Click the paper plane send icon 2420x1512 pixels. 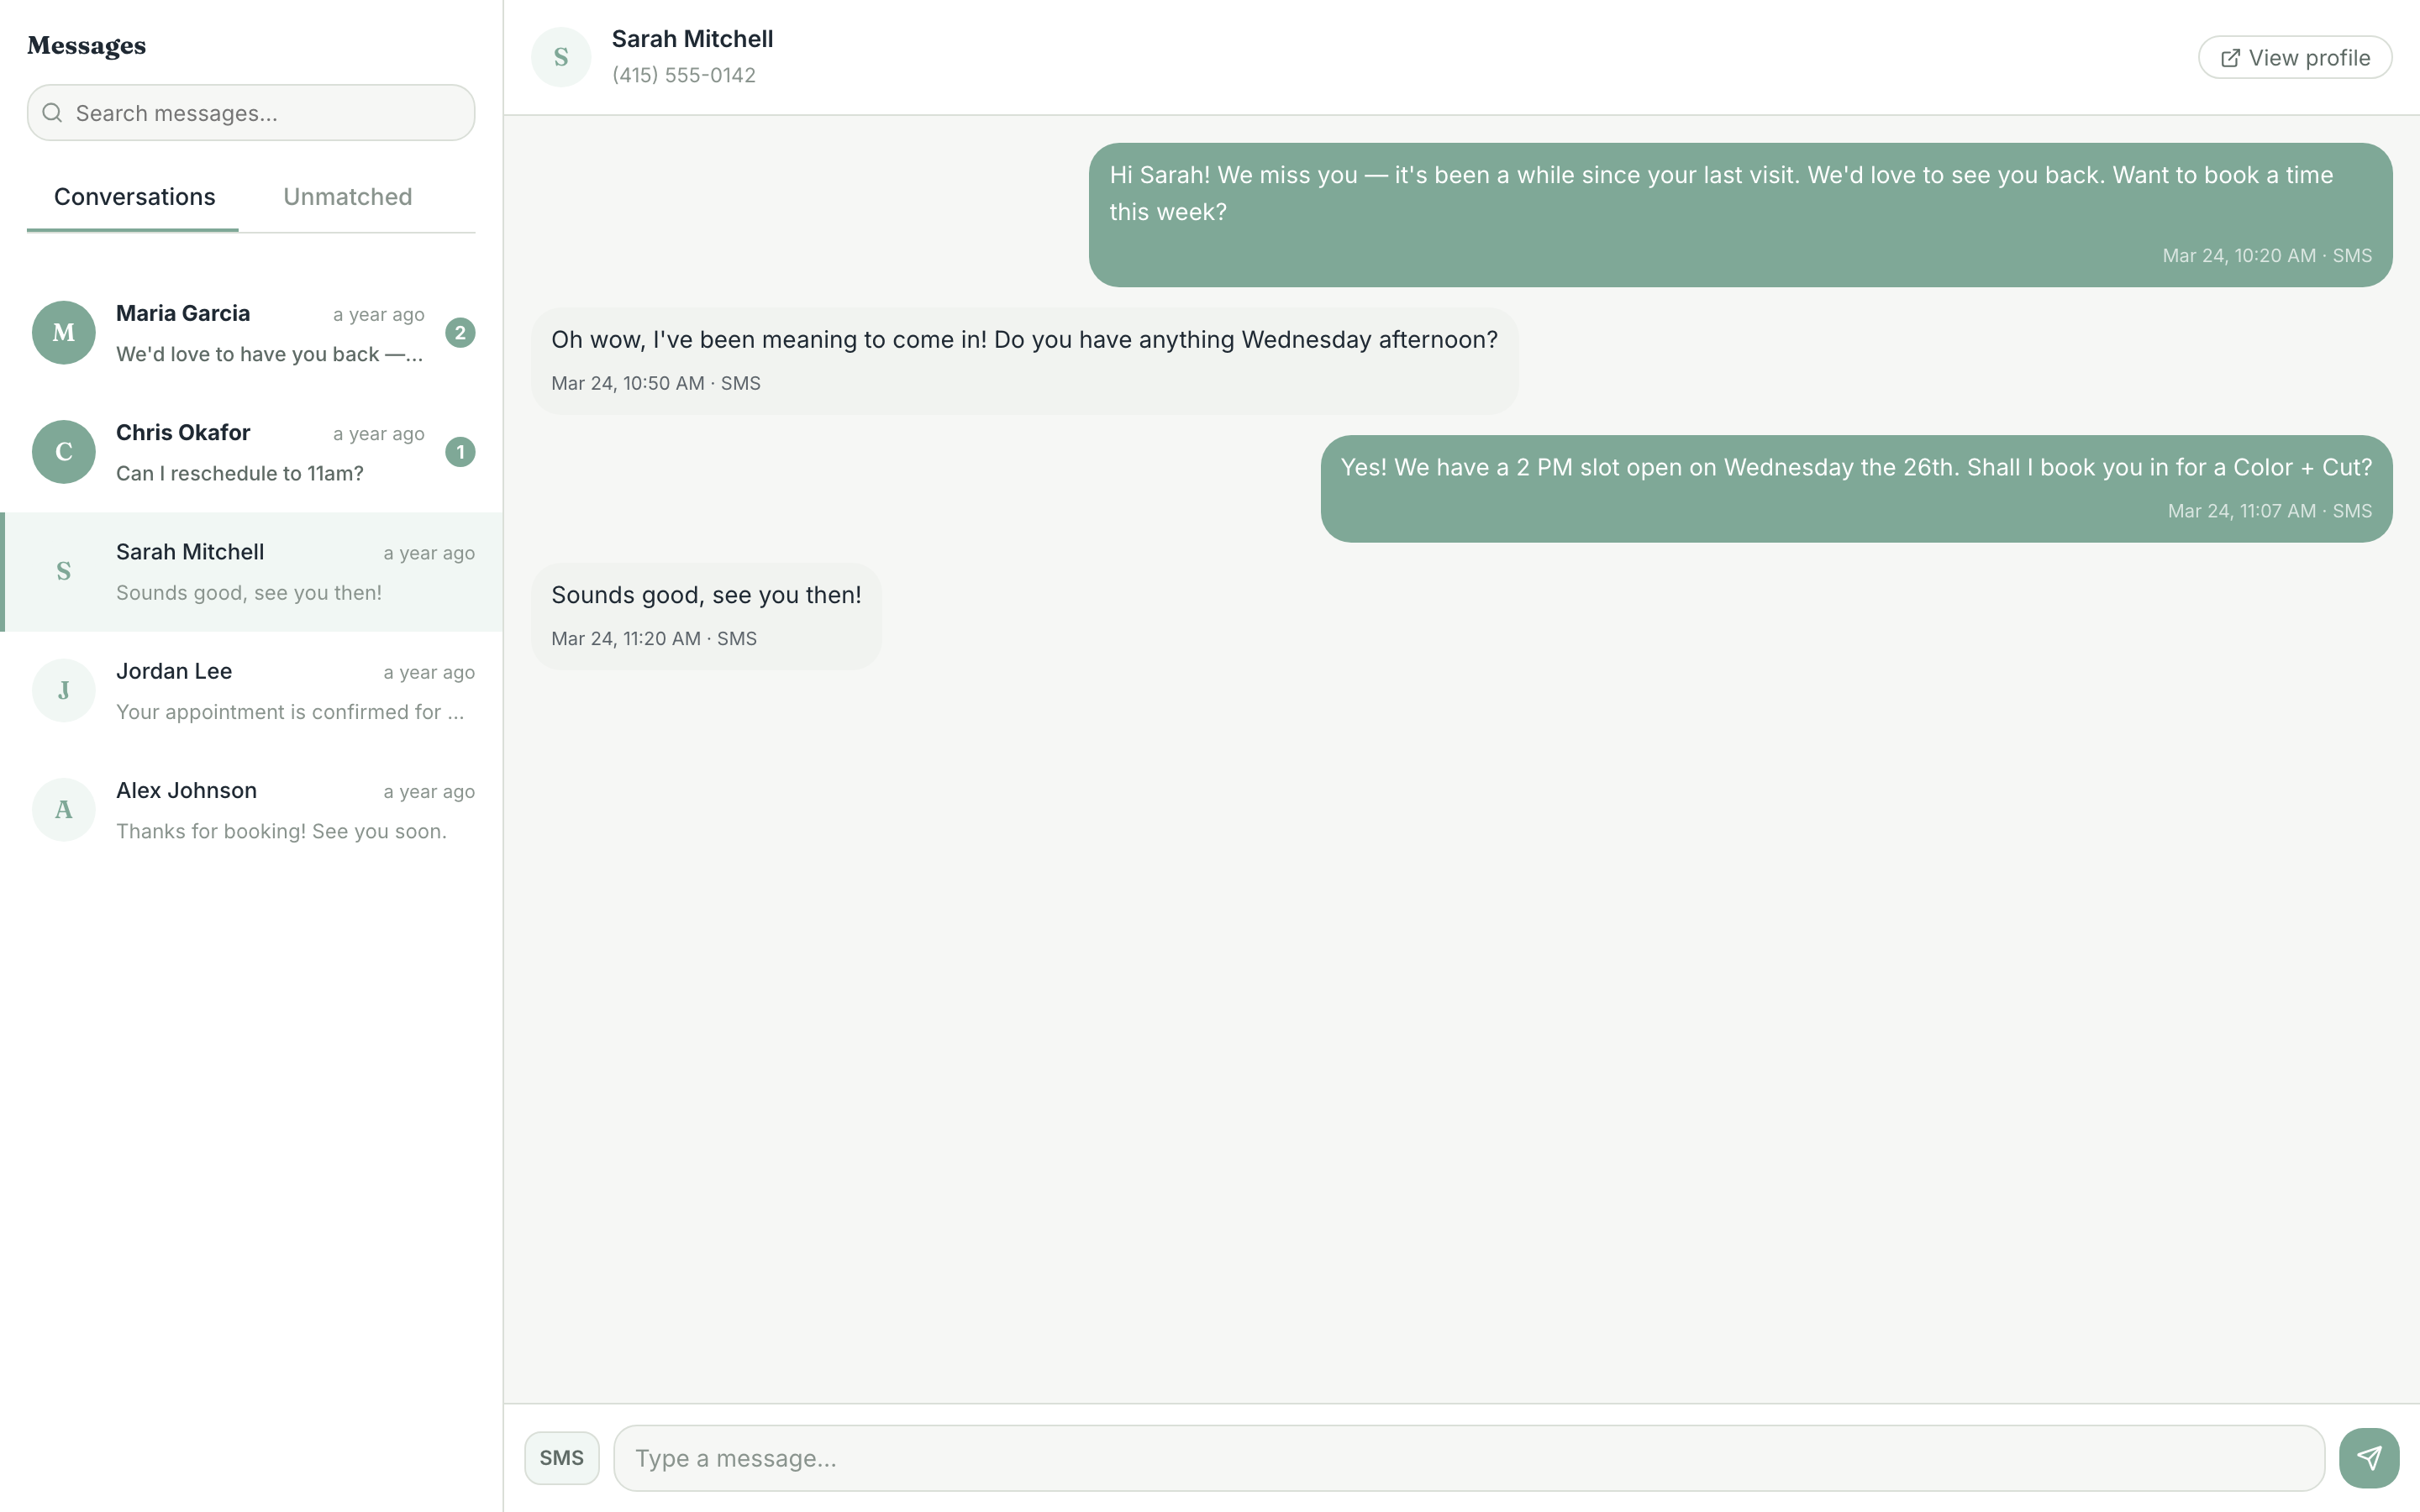pyautogui.click(x=2370, y=1457)
